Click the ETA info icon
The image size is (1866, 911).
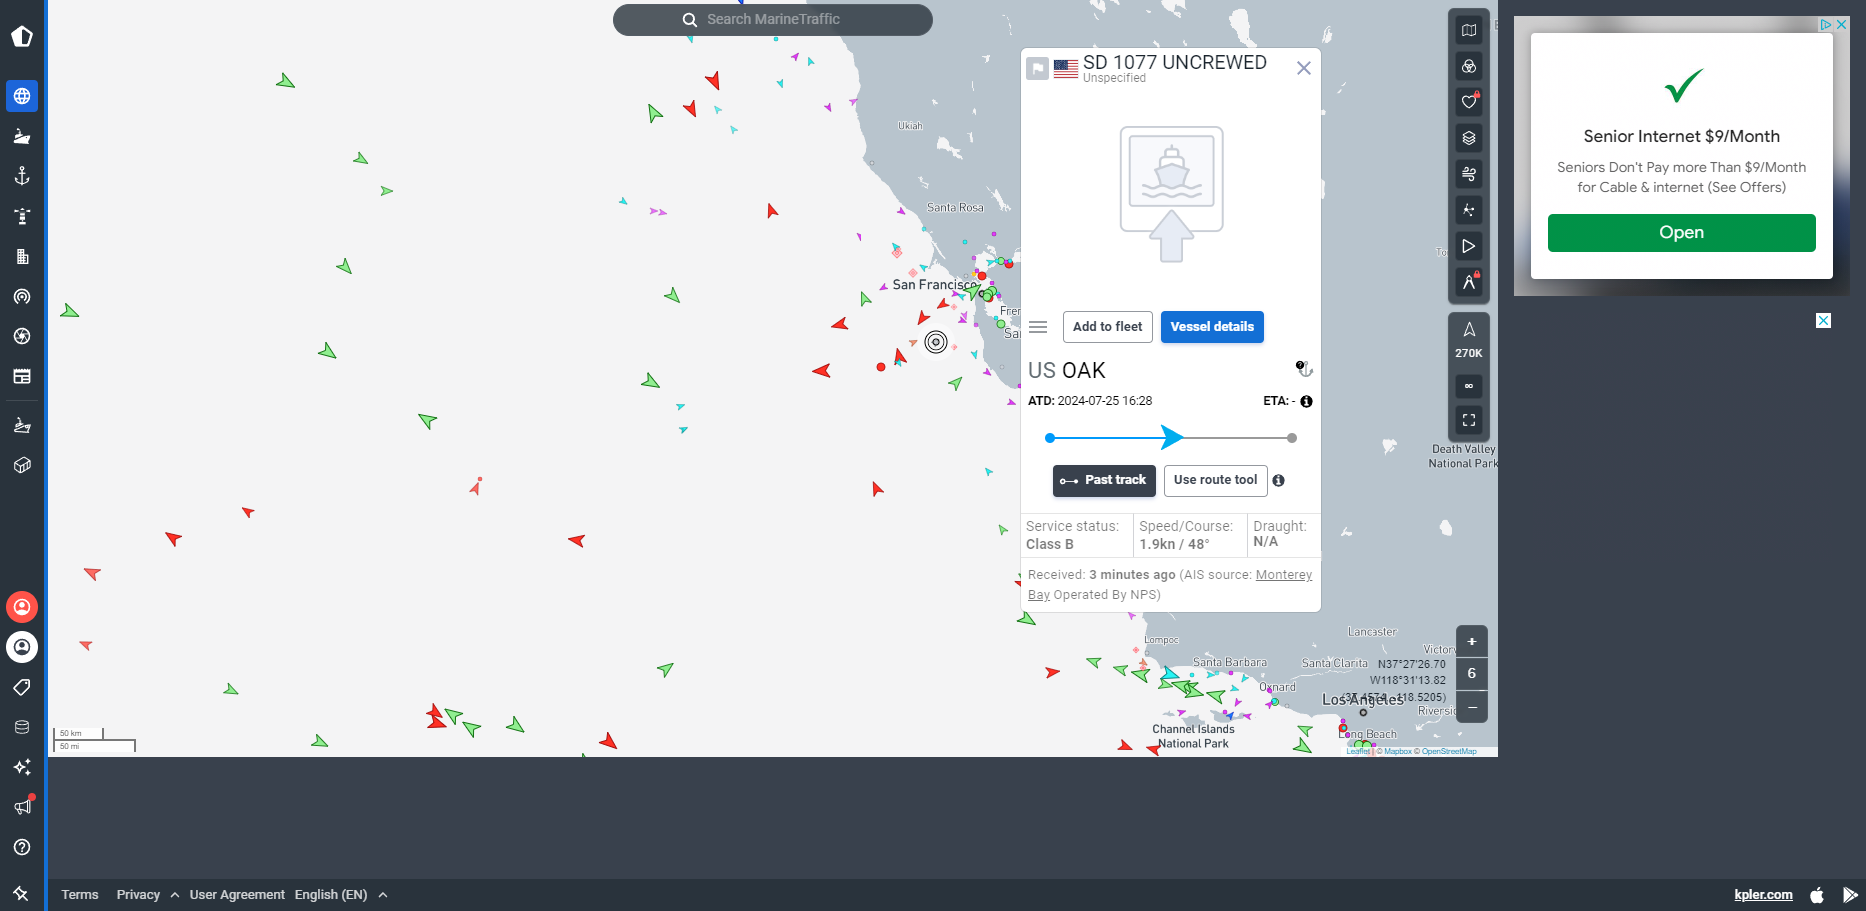click(1306, 401)
